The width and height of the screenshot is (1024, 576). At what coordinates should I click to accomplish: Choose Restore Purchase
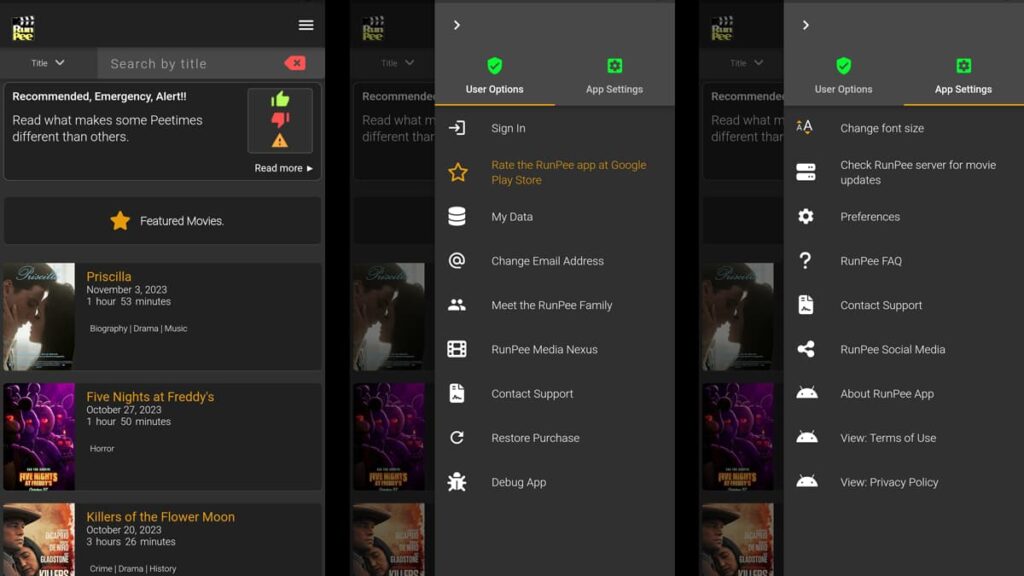click(x=535, y=438)
